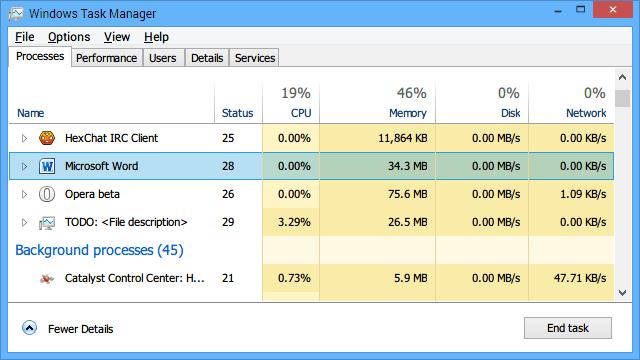Click the 0.73% CPU value
Viewport: 640px width, 360px height.
[x=294, y=278]
